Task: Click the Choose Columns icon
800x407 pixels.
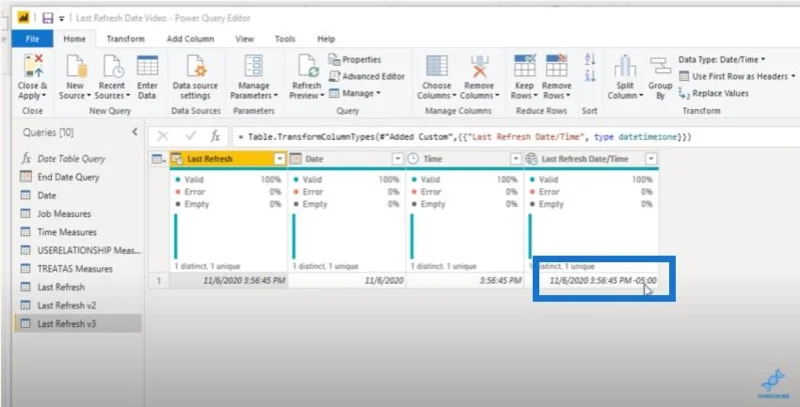Action: coord(437,66)
